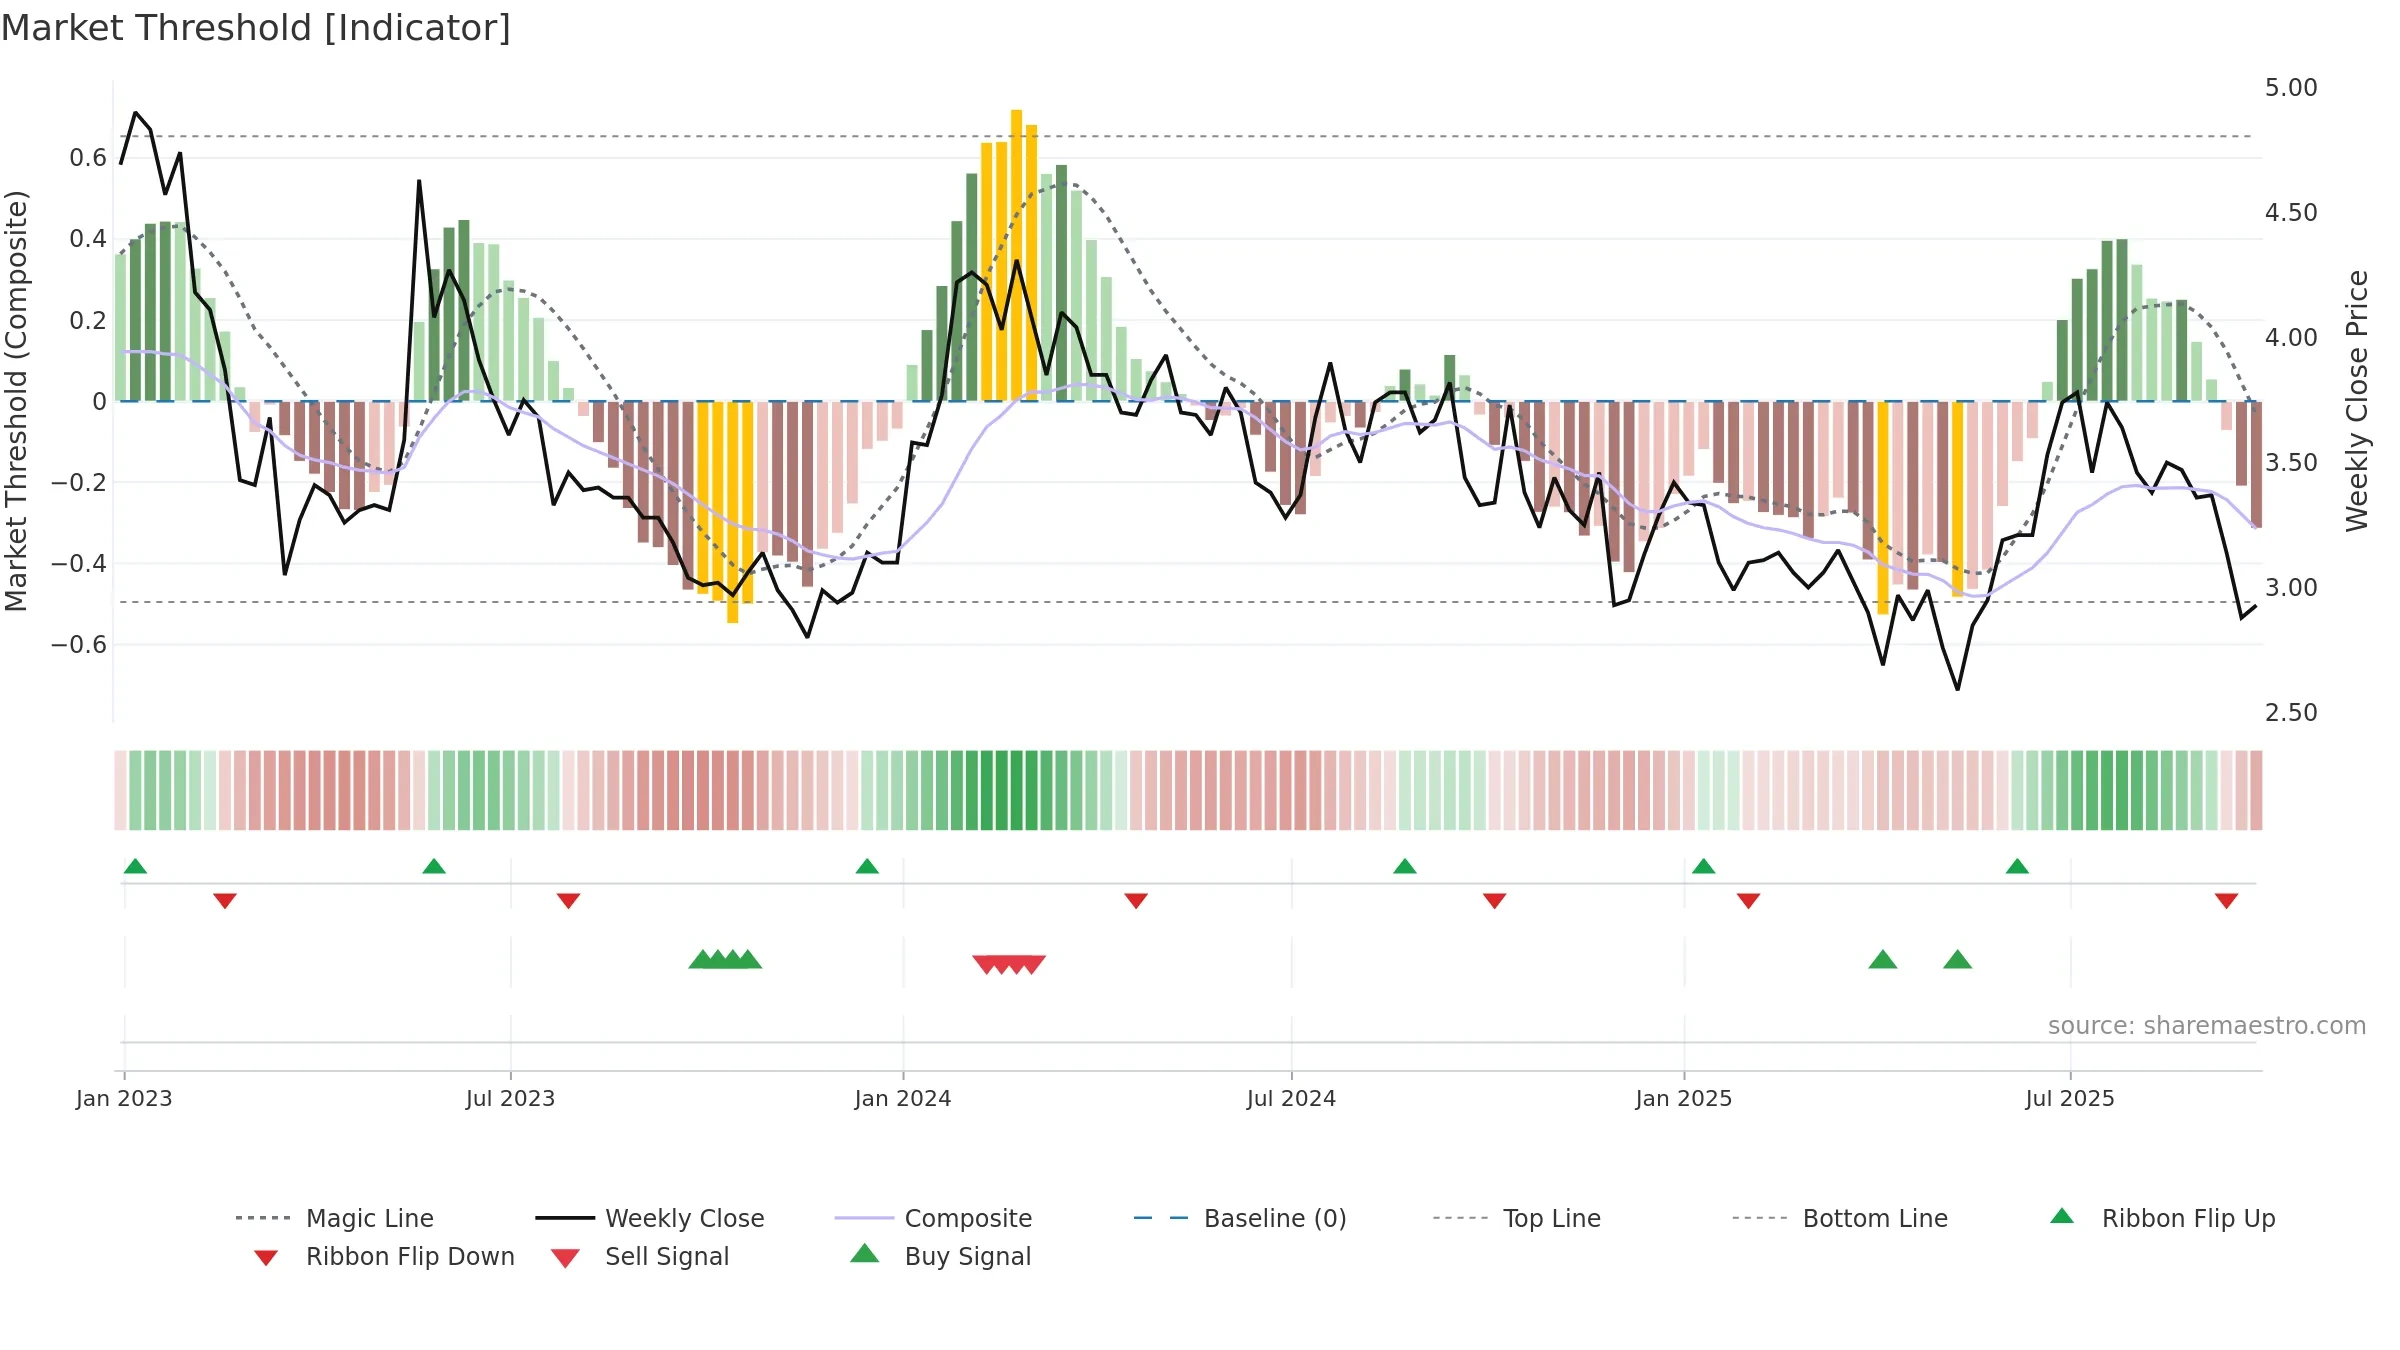Viewport: 2400px width, 1350px height.
Task: Click the Jan 2023 axis label
Action: point(124,1098)
